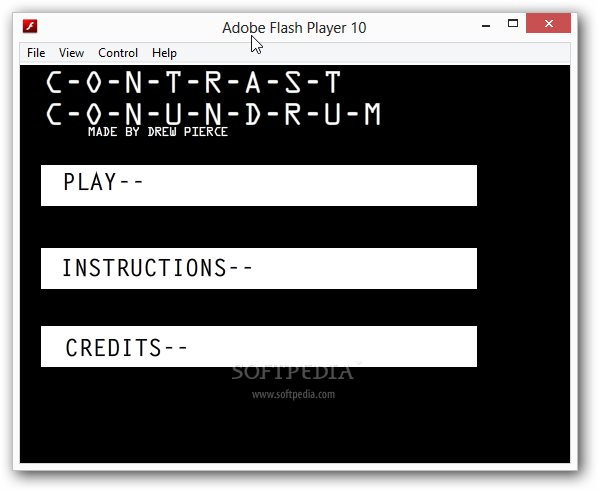
Task: Open the Help menu
Action: 164,53
